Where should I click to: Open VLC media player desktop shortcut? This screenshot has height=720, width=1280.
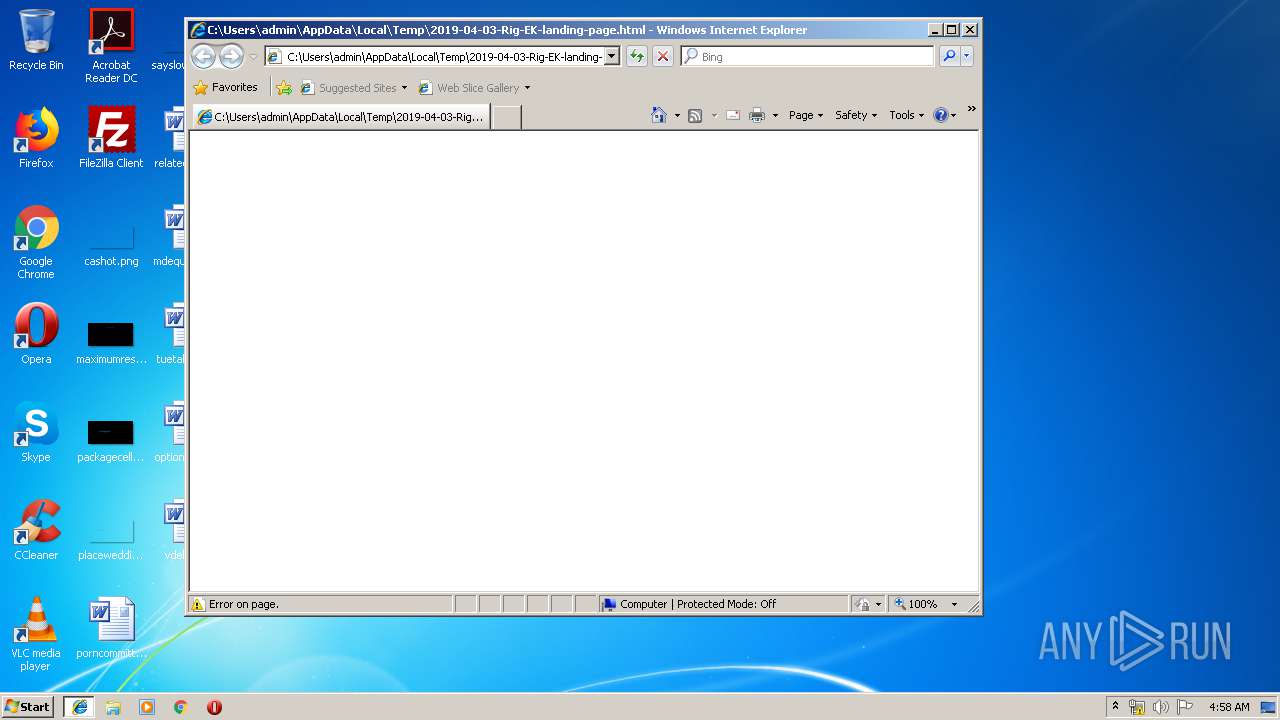click(36, 634)
